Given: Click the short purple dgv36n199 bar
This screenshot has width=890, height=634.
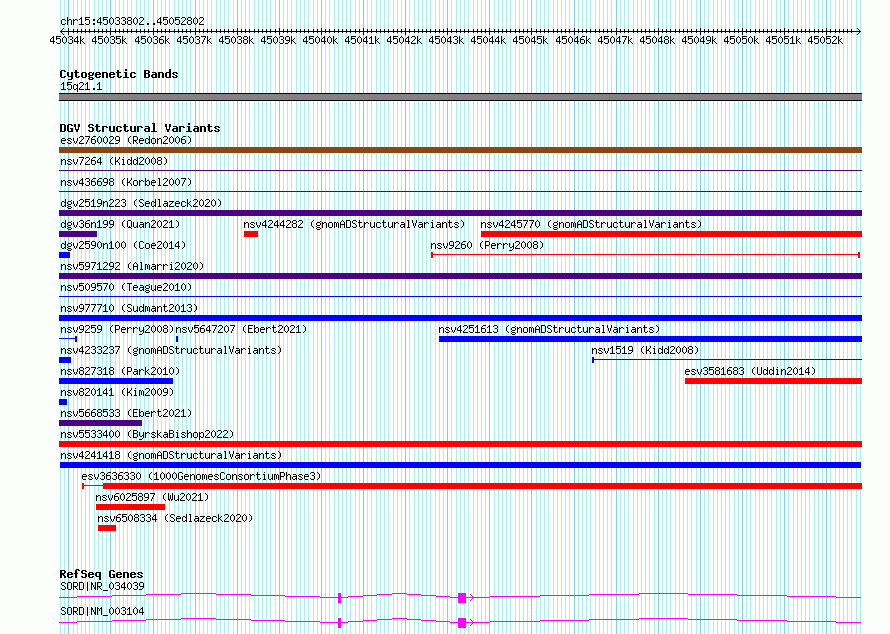Looking at the screenshot, I should (x=78, y=234).
